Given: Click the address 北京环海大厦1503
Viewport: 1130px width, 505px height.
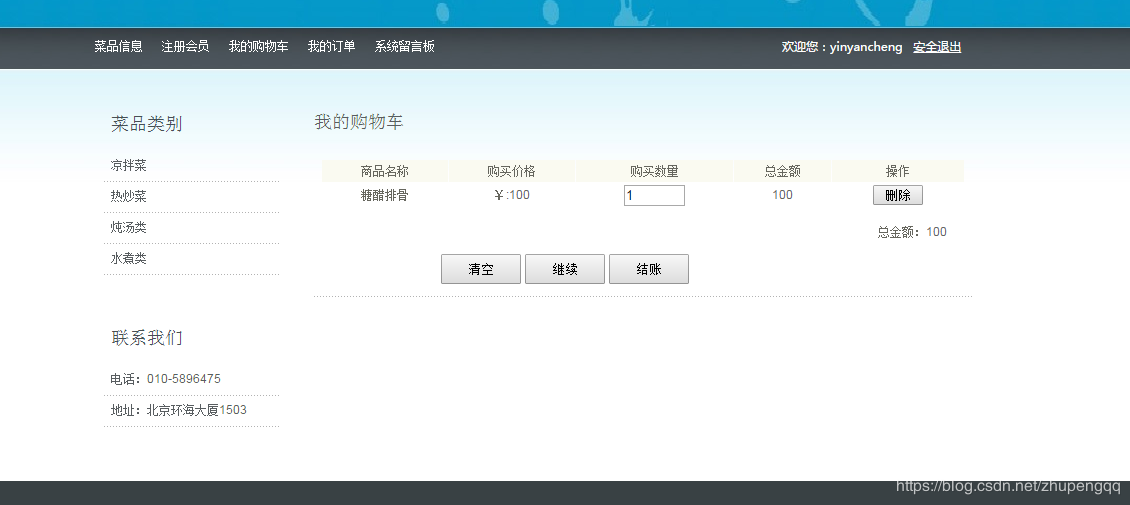Looking at the screenshot, I should tap(197, 410).
